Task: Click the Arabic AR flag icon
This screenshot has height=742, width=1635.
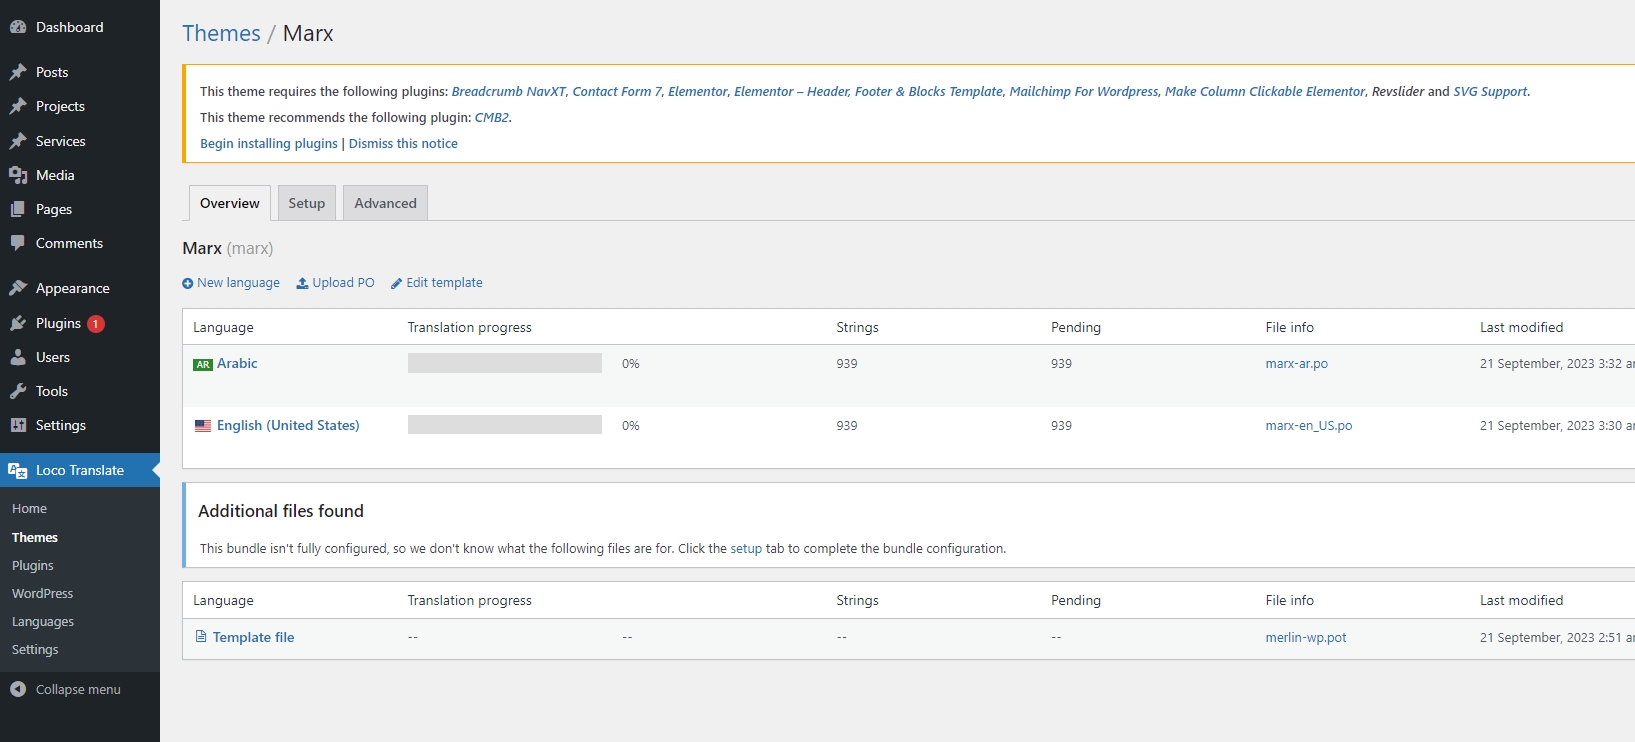Action: tap(203, 364)
